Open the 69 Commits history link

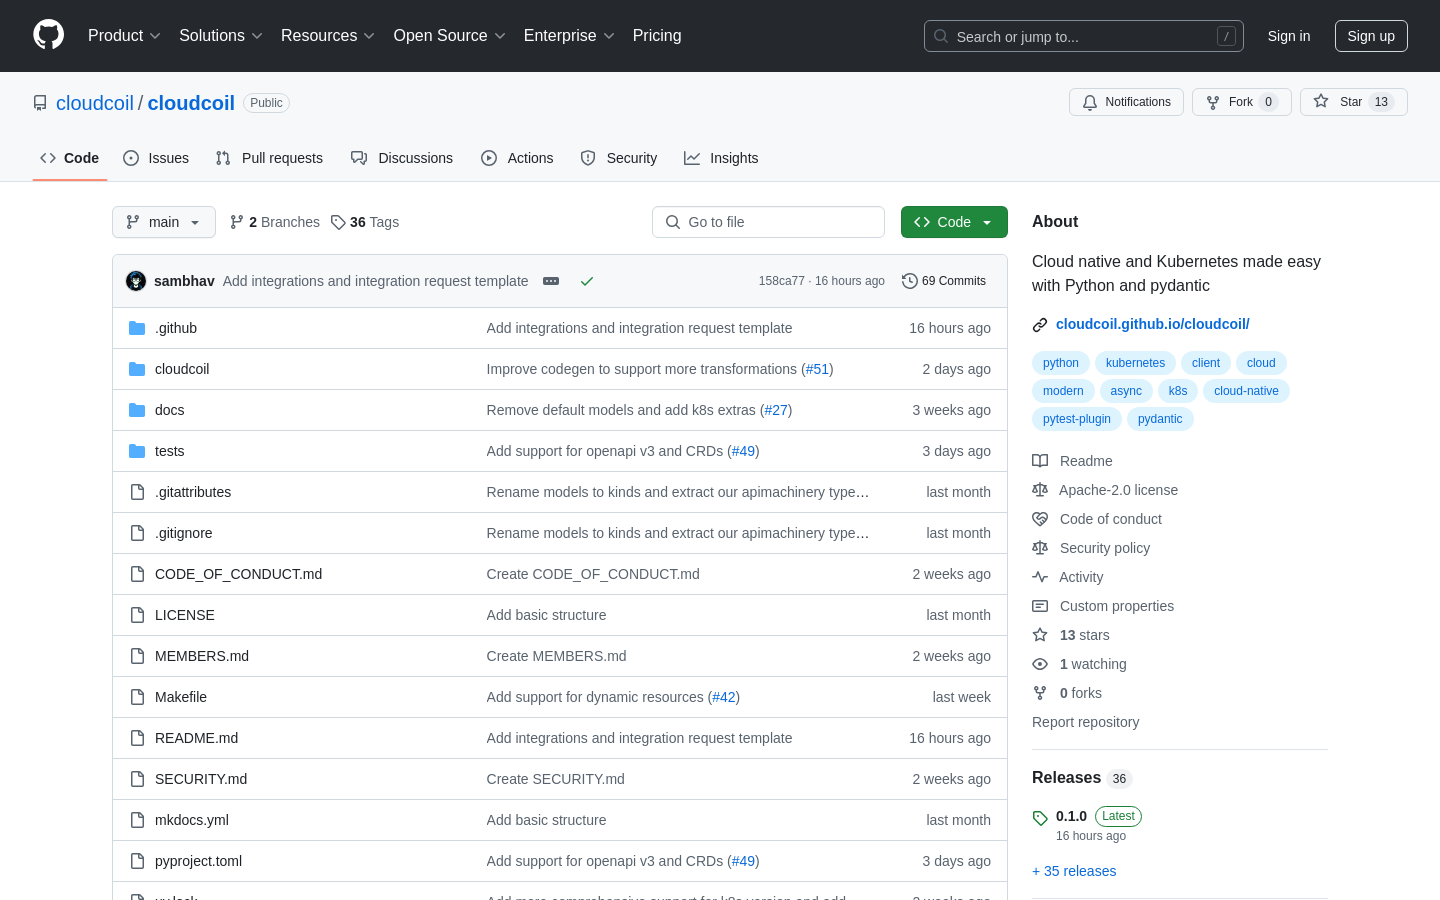coord(944,281)
